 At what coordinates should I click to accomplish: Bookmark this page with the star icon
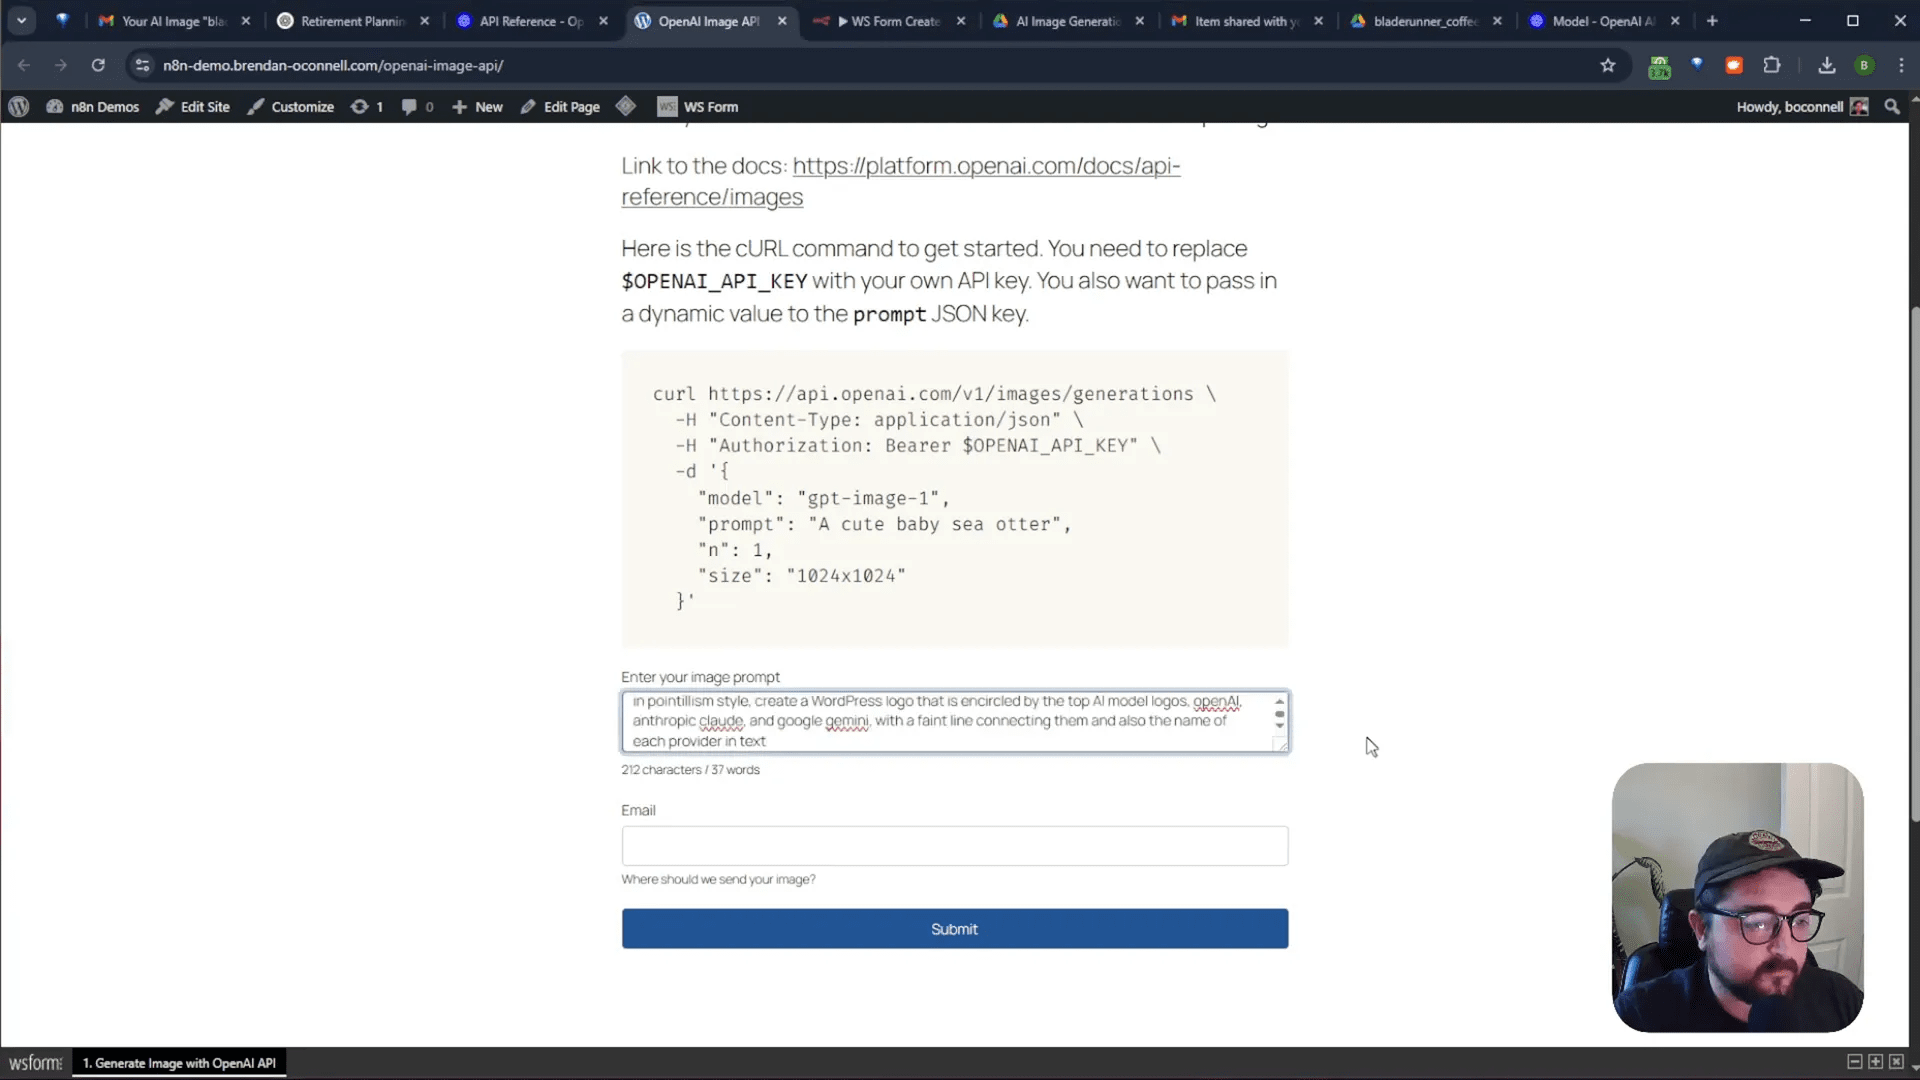(1608, 65)
